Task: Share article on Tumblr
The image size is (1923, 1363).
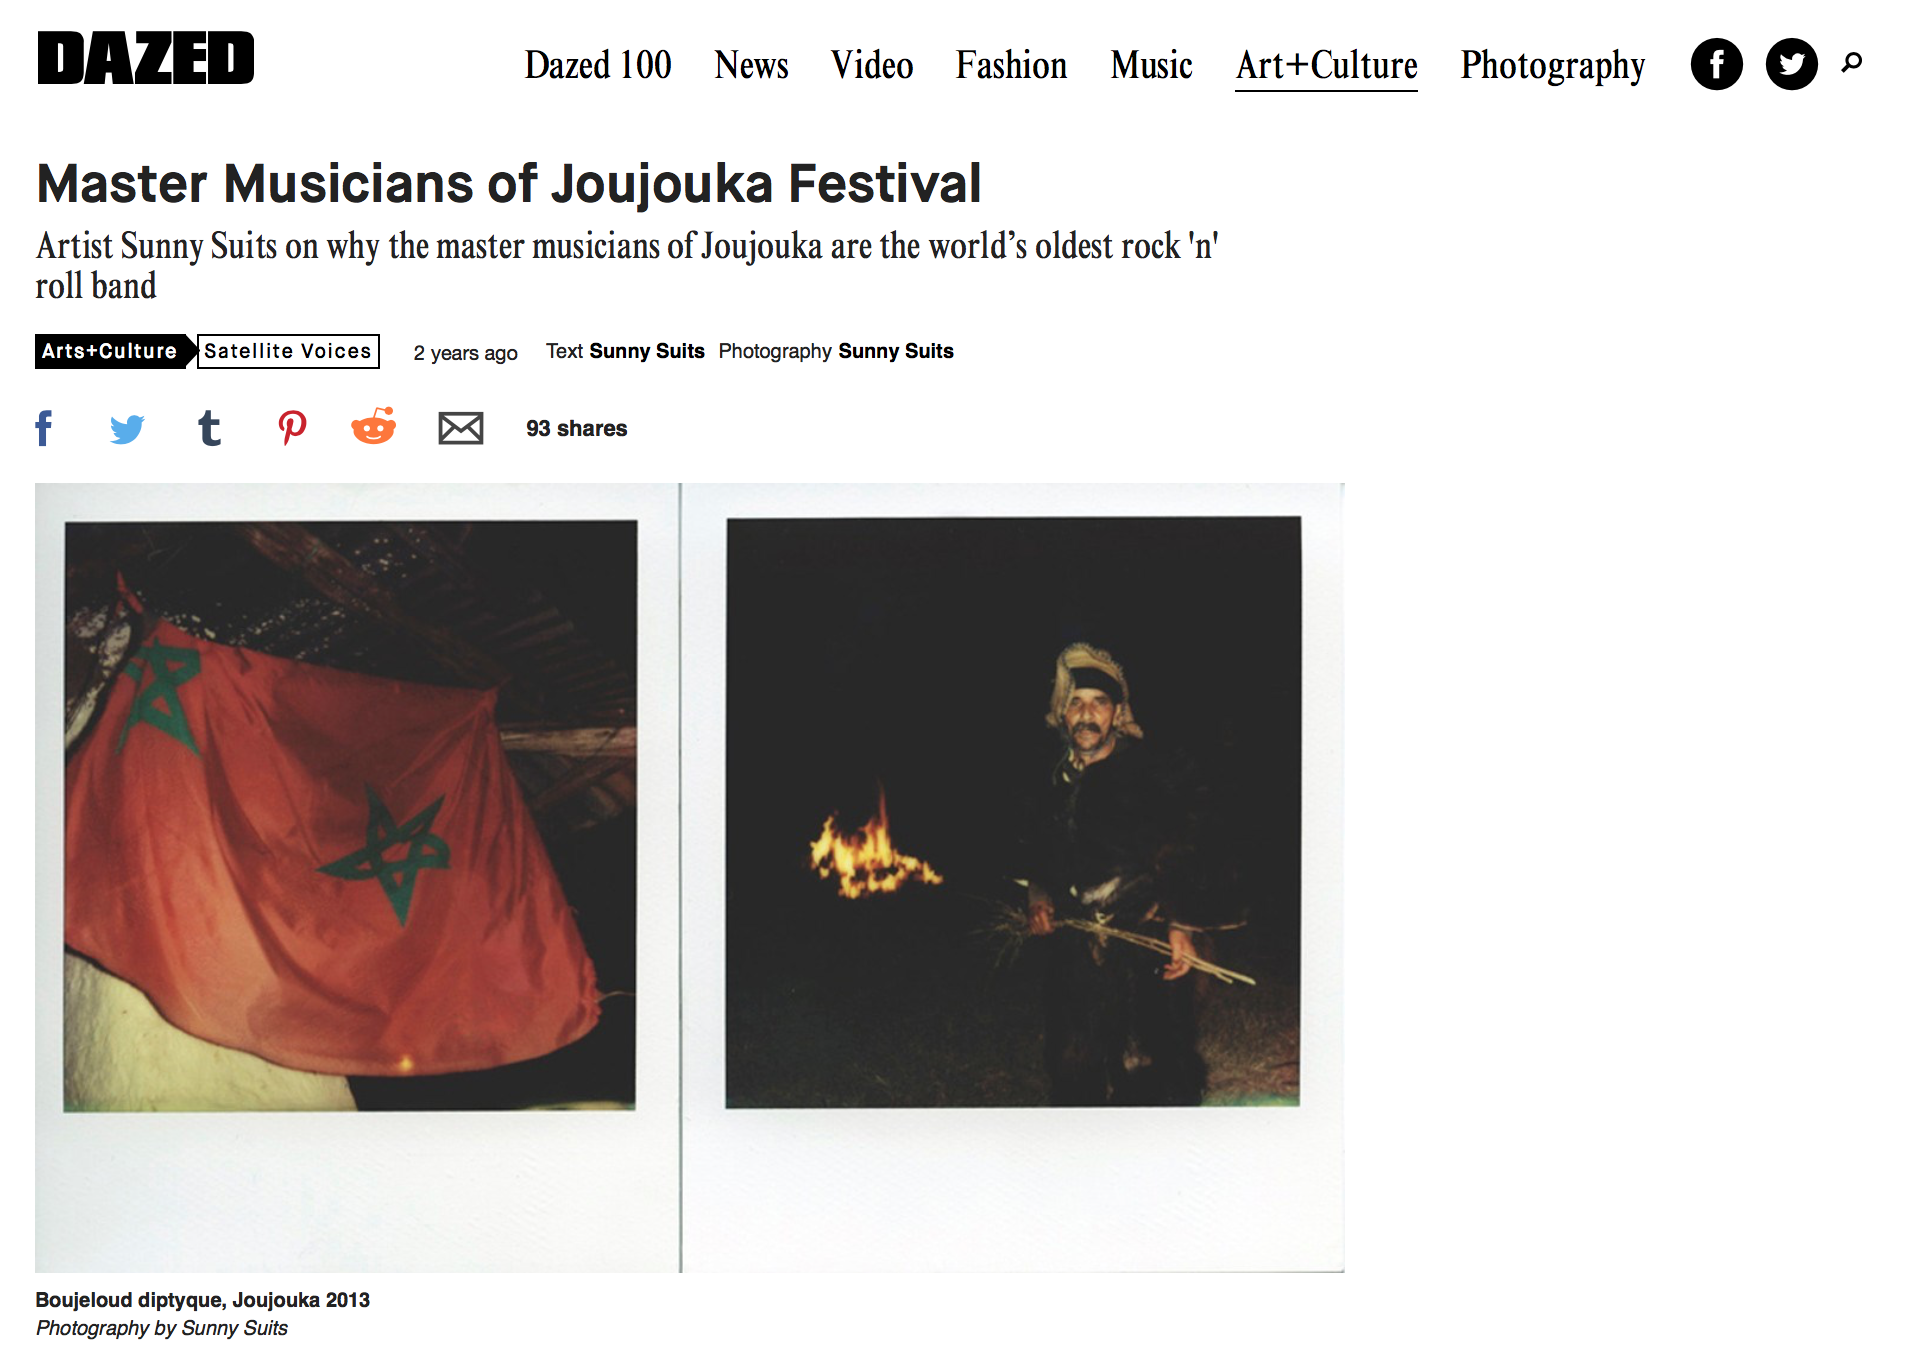Action: click(x=209, y=428)
